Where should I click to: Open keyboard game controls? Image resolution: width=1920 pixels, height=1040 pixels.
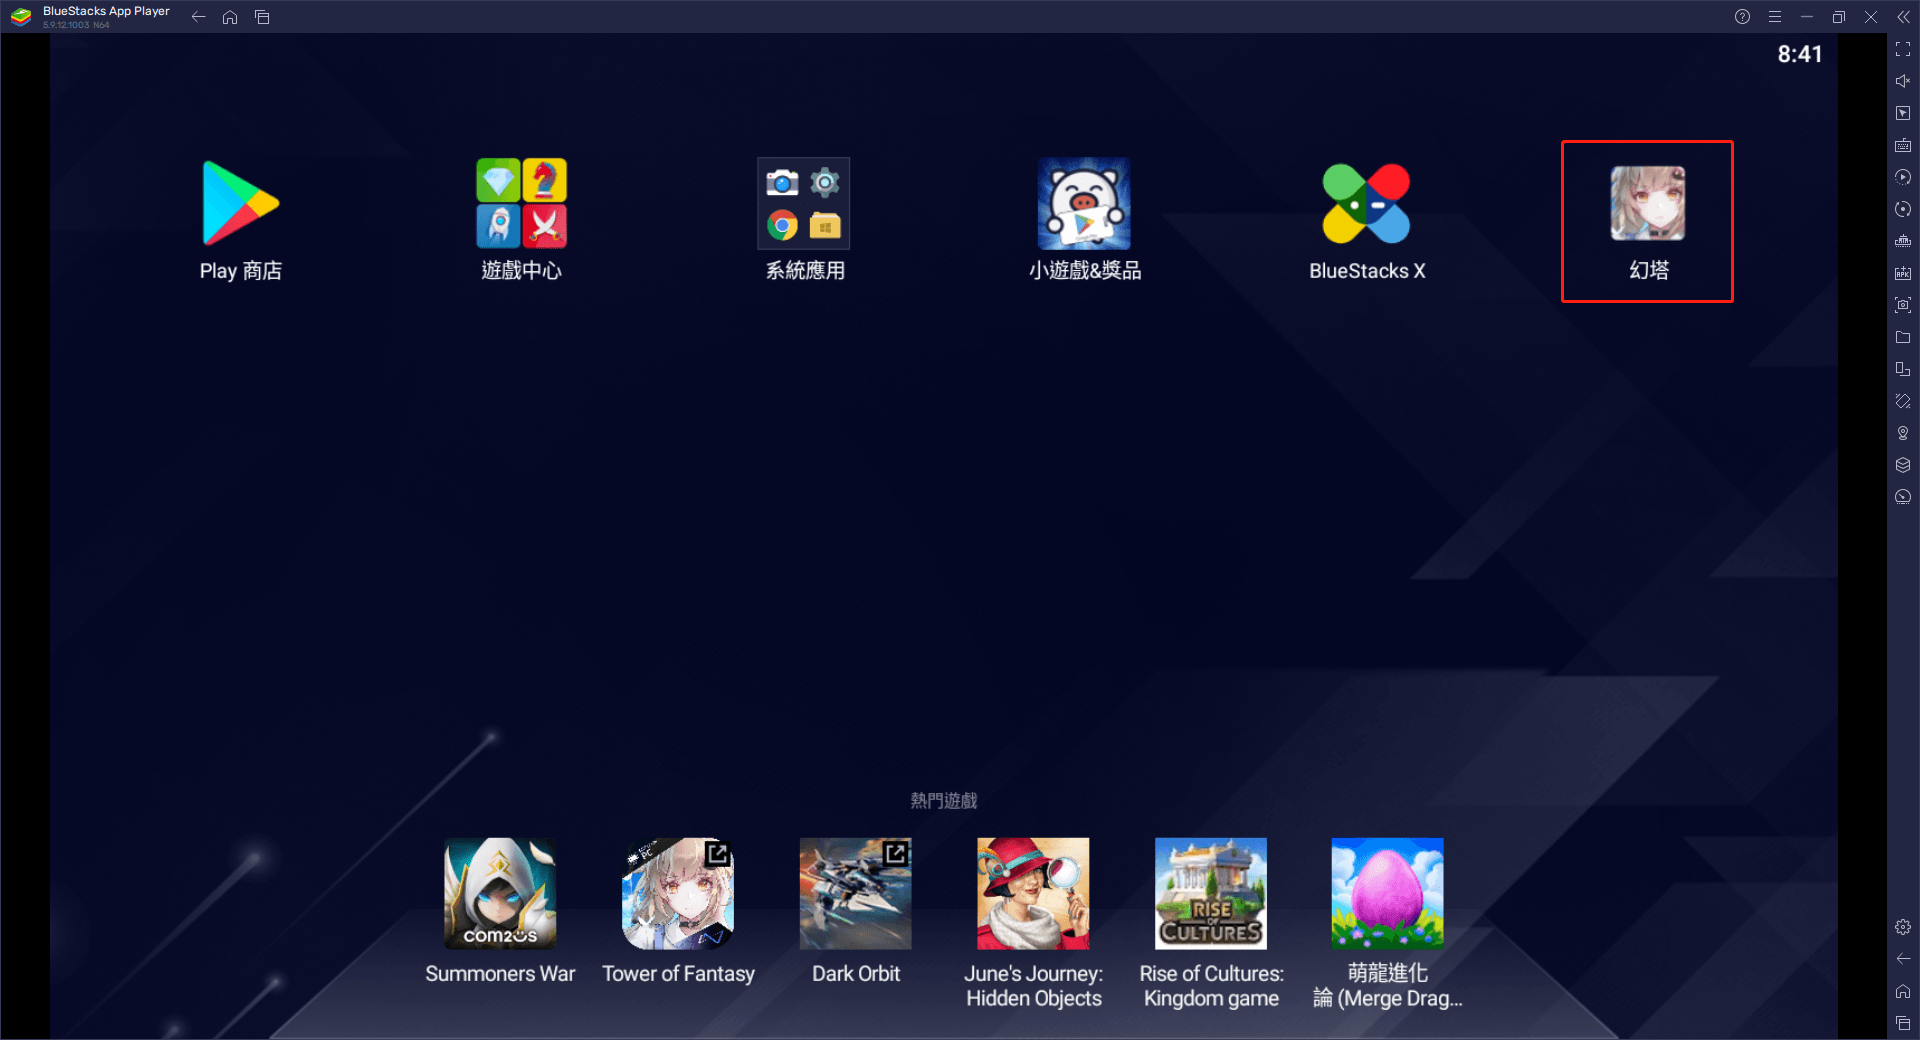point(1903,145)
